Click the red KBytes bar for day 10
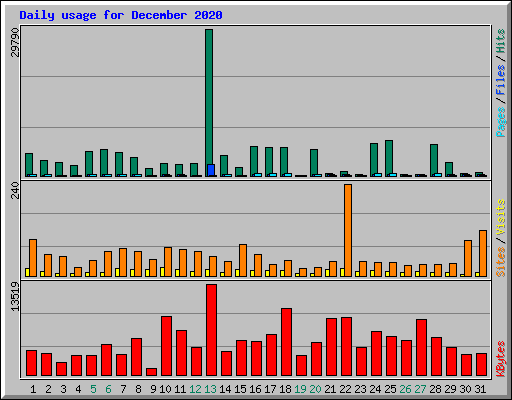This screenshot has height=400, width=512. [x=166, y=346]
